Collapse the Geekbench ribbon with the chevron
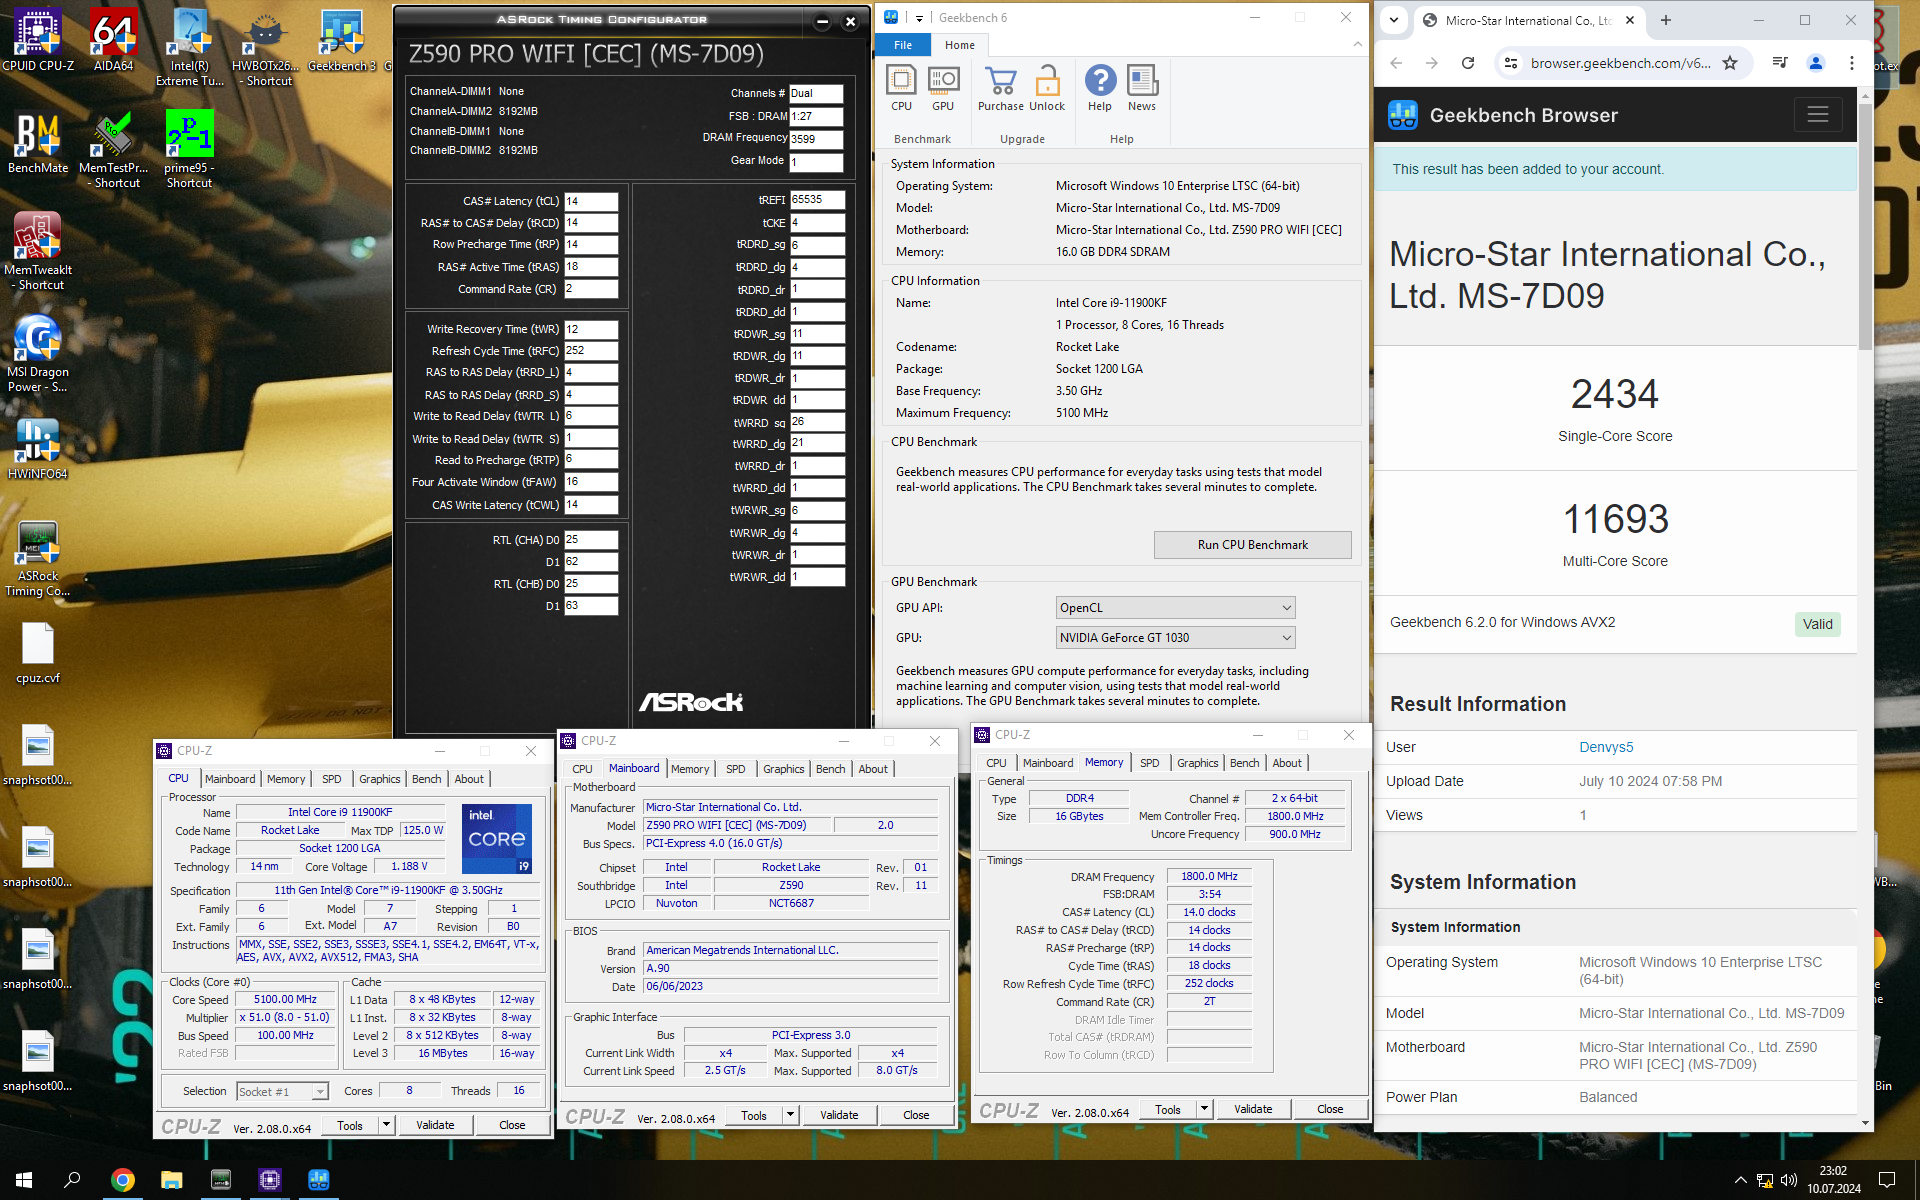This screenshot has height=1200, width=1920. [1357, 44]
